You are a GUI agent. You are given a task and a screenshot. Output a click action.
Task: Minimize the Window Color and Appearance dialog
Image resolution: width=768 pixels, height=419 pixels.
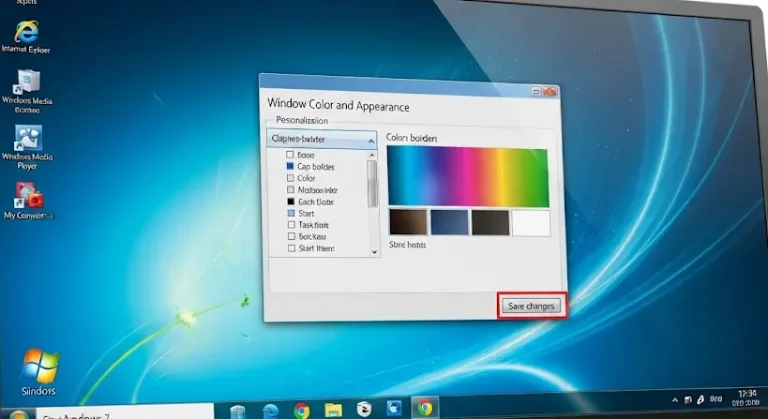(536, 91)
